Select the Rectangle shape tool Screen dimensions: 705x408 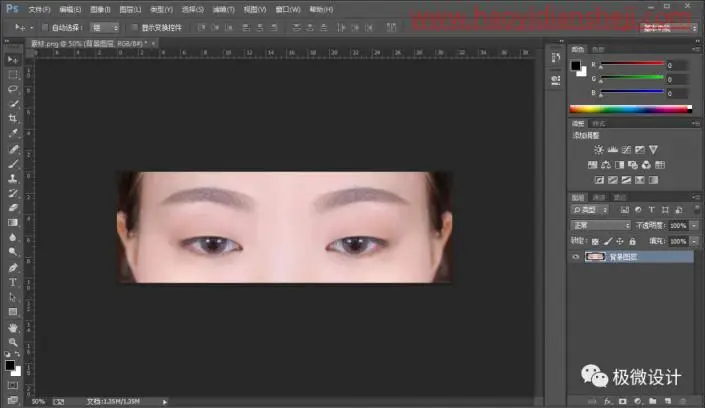click(13, 312)
